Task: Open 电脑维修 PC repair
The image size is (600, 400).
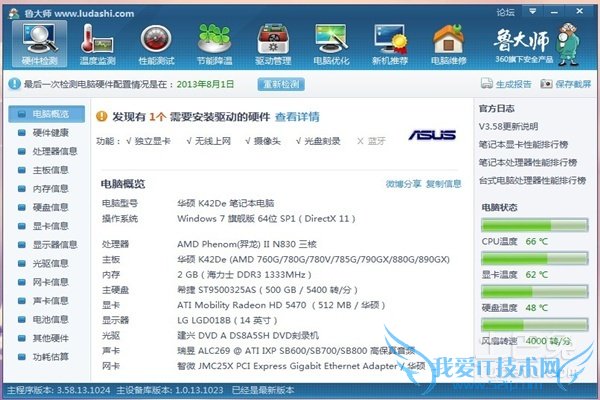Action: tap(448, 44)
